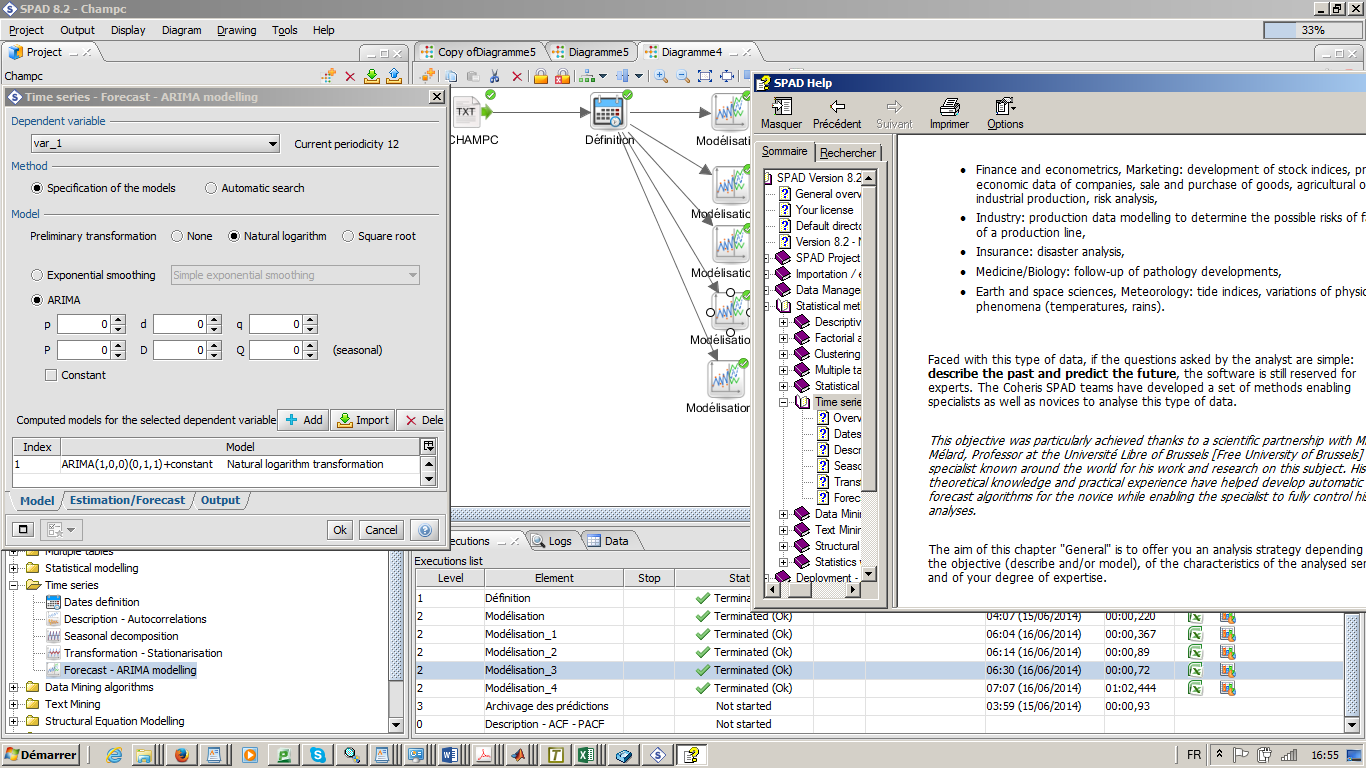Open the Drawing menu

(x=237, y=30)
